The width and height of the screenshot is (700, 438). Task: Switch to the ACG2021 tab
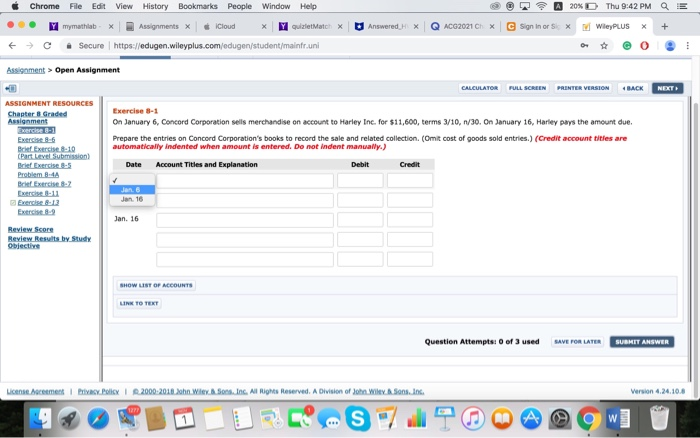[x=463, y=26]
